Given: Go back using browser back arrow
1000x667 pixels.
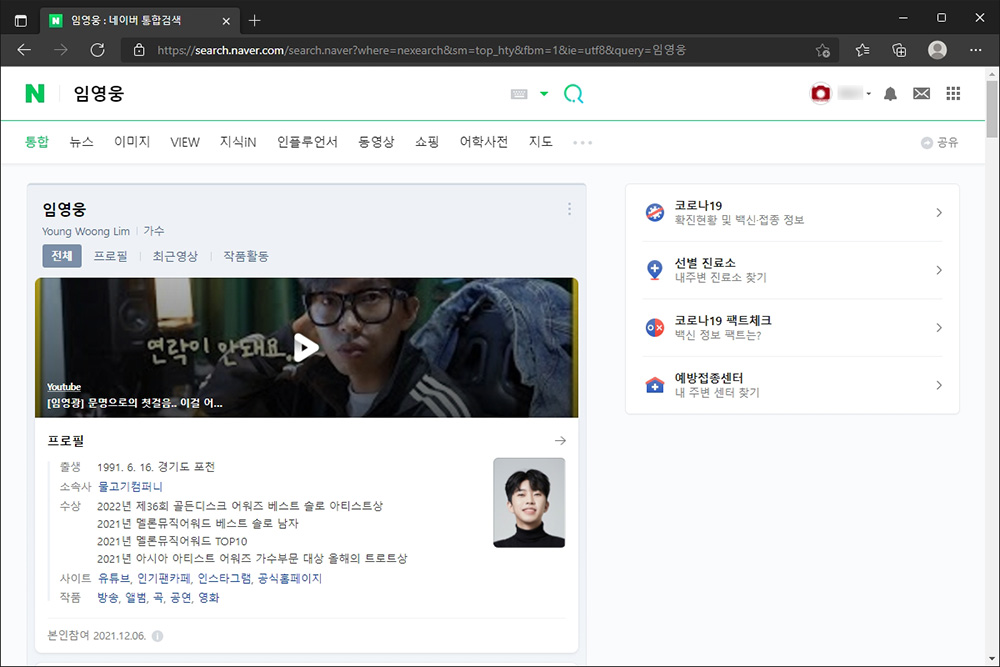Looking at the screenshot, I should 24,50.
